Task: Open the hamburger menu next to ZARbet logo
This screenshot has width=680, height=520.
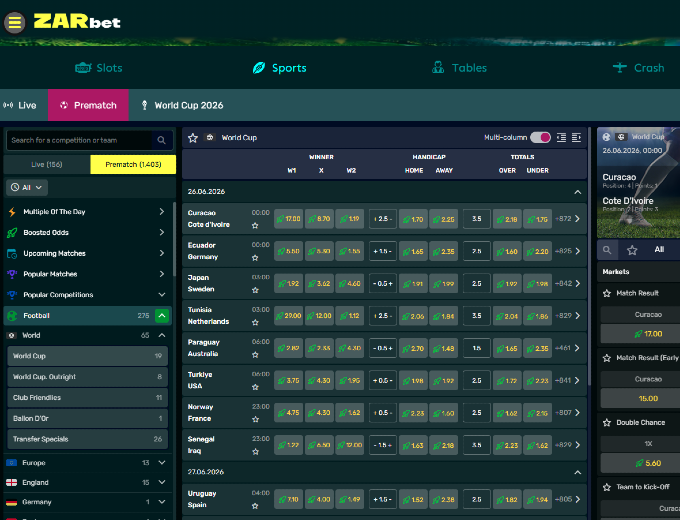Action: 14,22
